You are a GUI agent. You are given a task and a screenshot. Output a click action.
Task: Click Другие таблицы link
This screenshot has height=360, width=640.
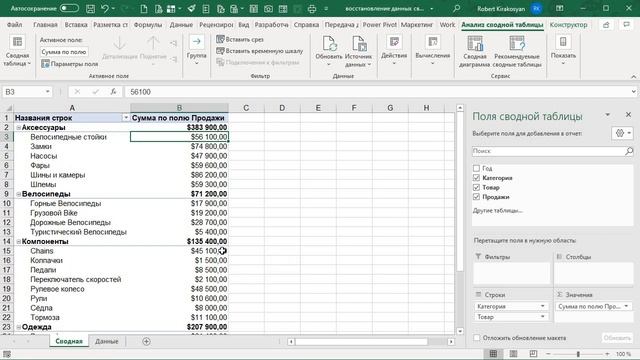[498, 211]
